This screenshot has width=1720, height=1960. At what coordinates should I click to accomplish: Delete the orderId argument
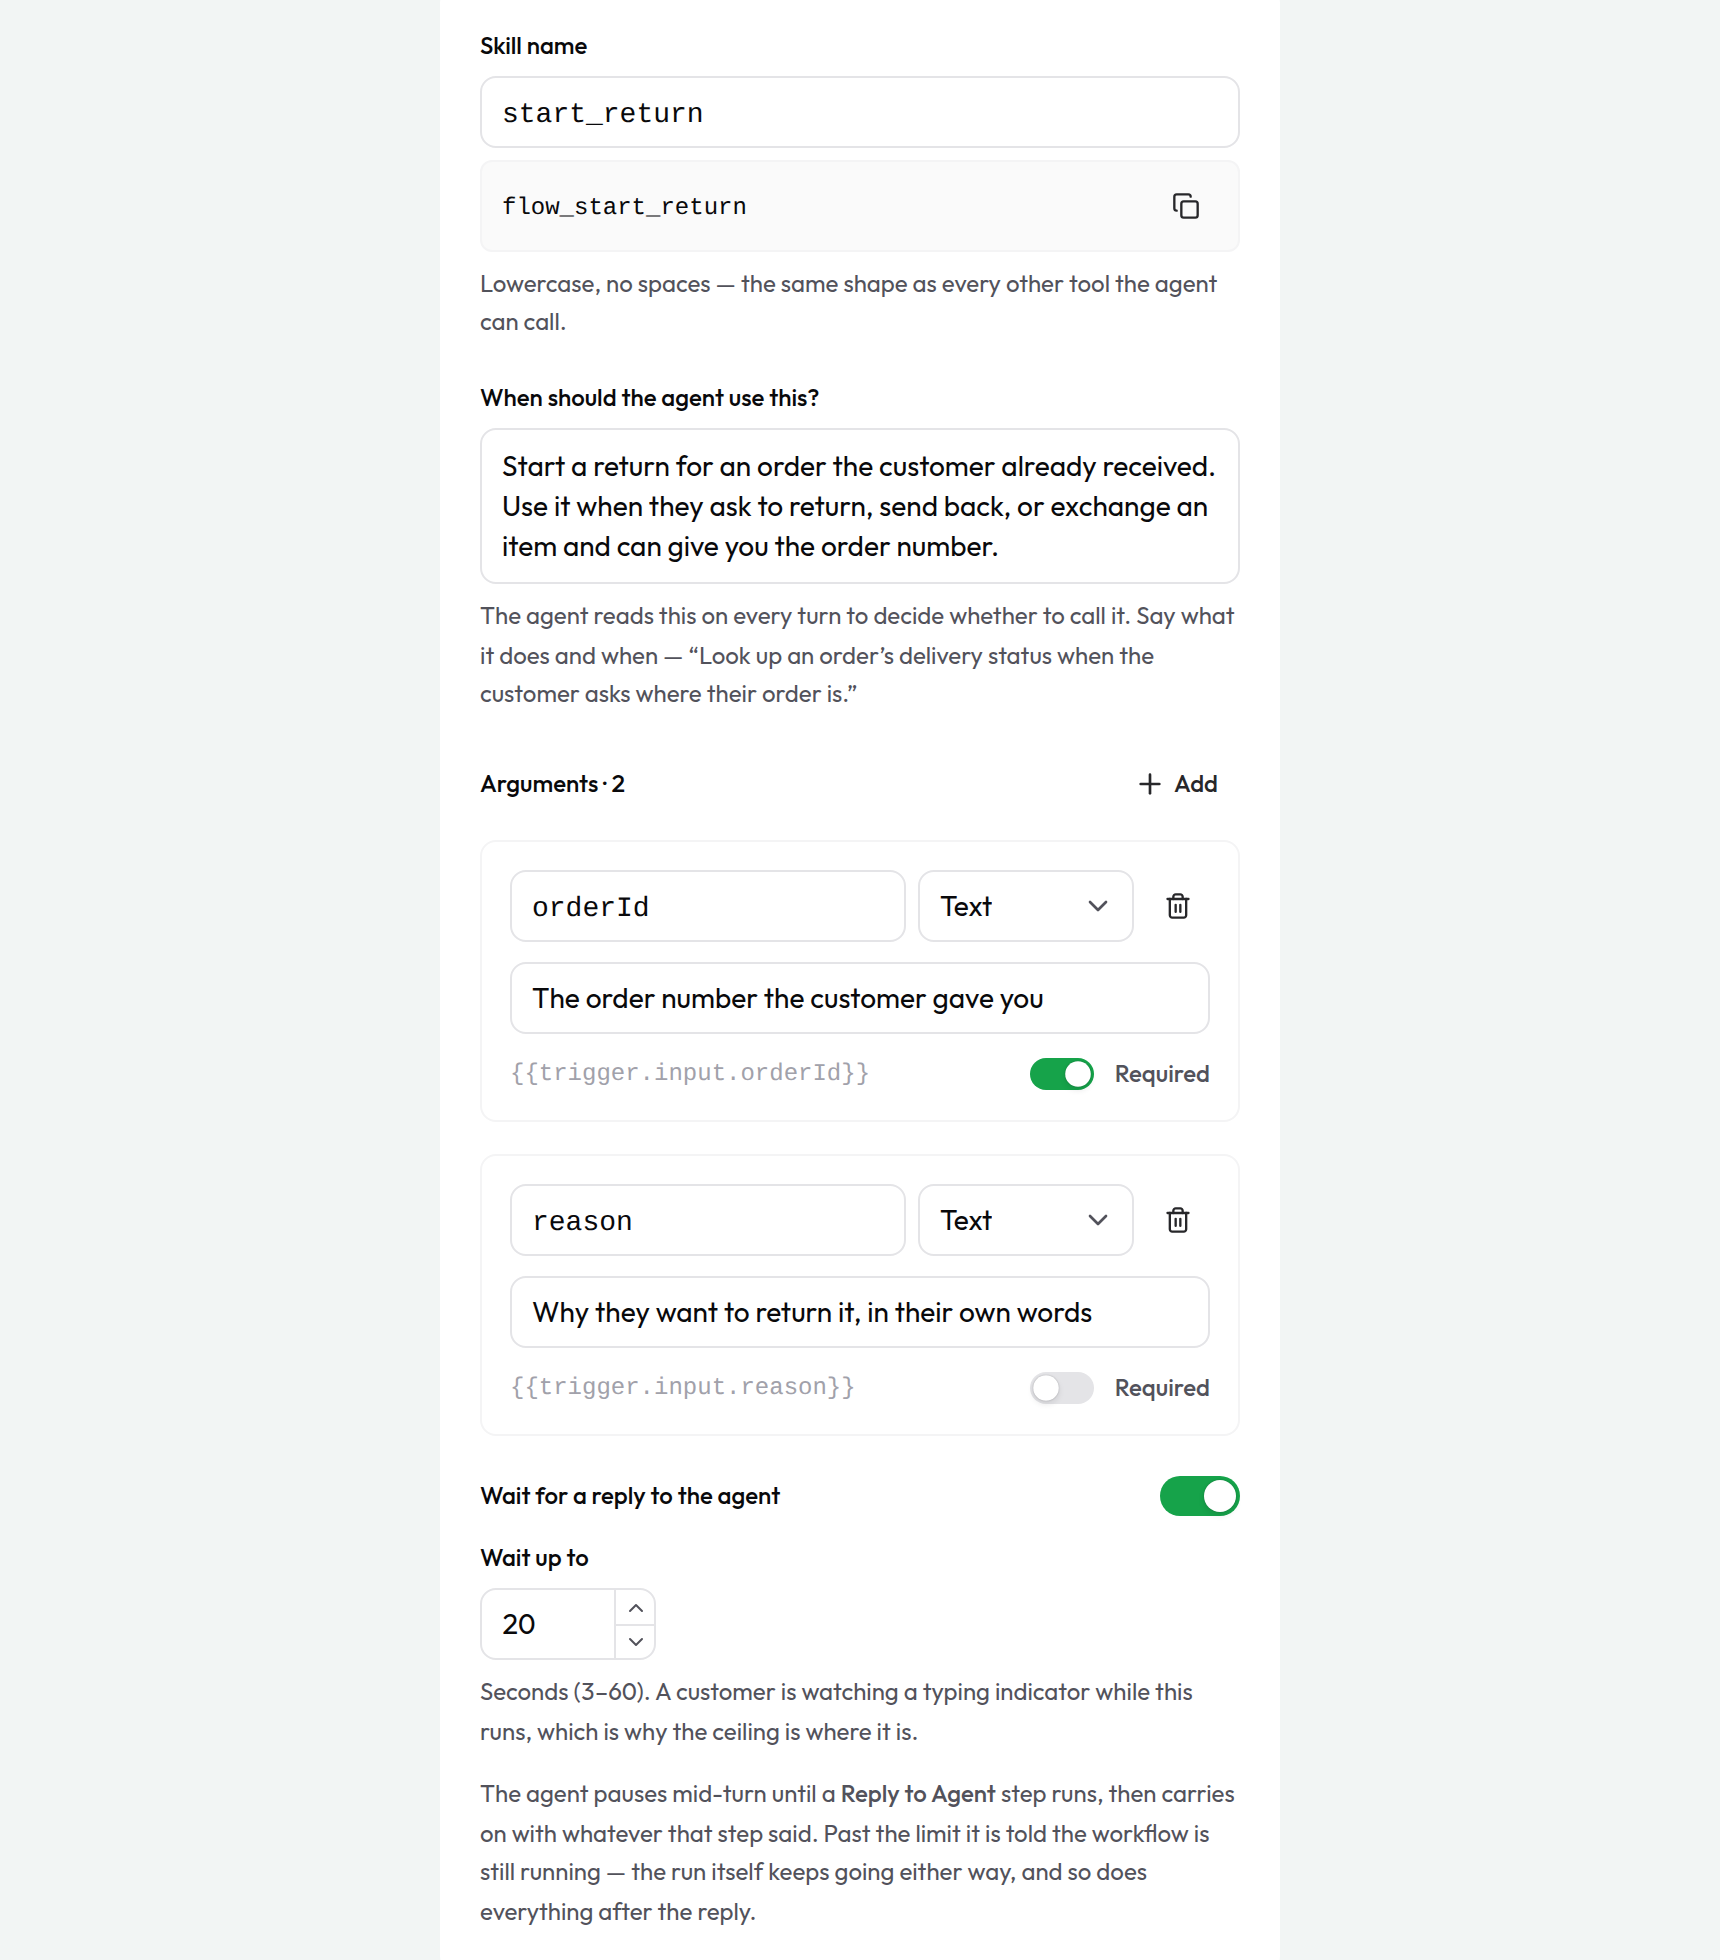(1178, 906)
